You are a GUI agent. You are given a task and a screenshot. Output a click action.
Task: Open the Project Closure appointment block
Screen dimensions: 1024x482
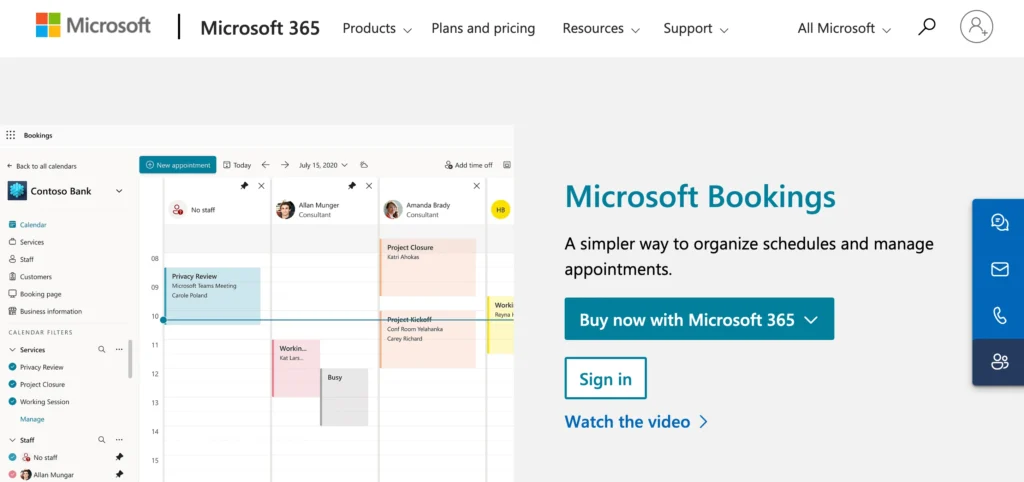pos(428,267)
